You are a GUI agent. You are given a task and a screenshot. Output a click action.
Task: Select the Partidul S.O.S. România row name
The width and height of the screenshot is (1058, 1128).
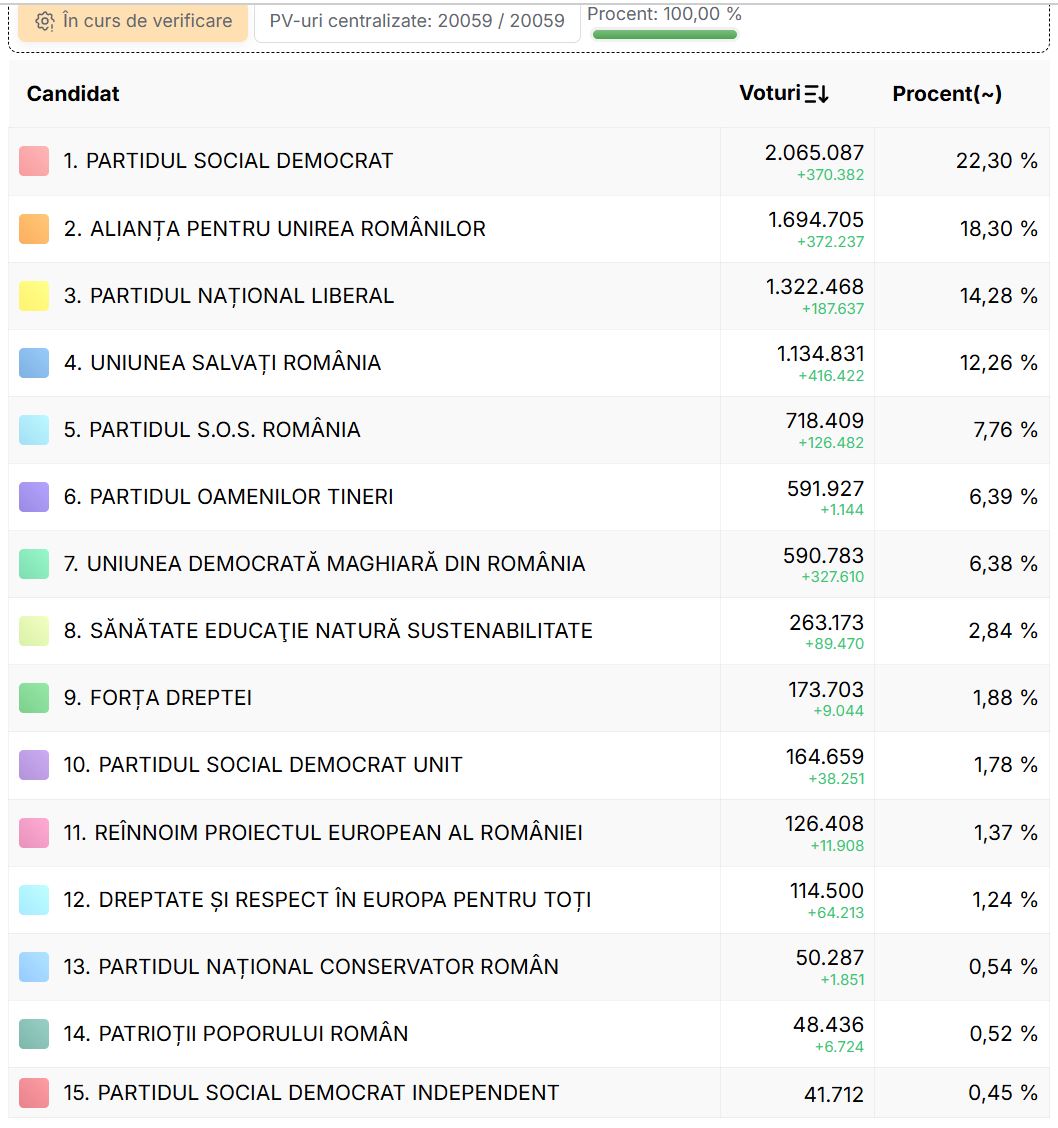224,430
